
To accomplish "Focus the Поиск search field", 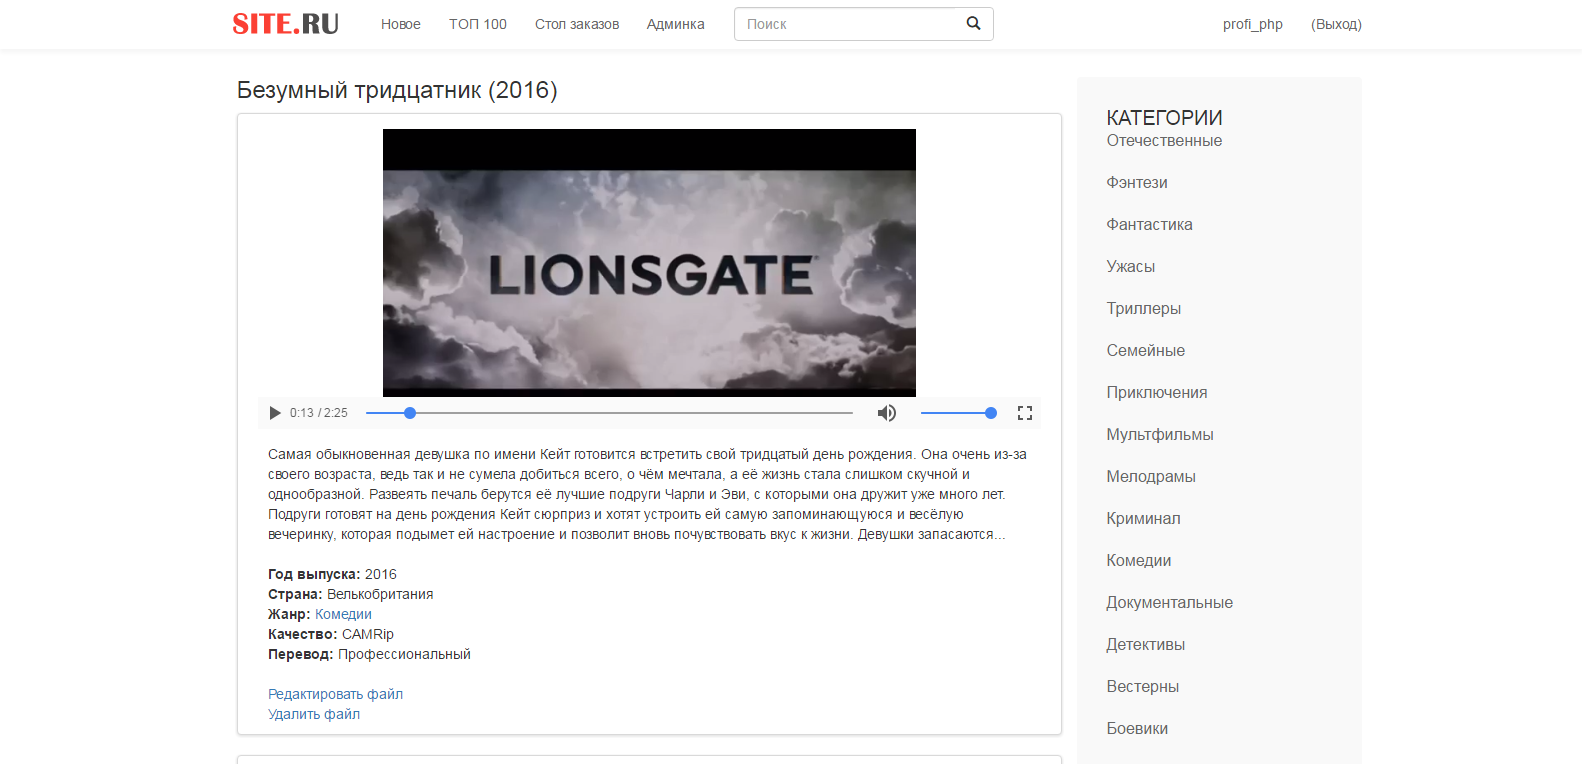I will [847, 24].
